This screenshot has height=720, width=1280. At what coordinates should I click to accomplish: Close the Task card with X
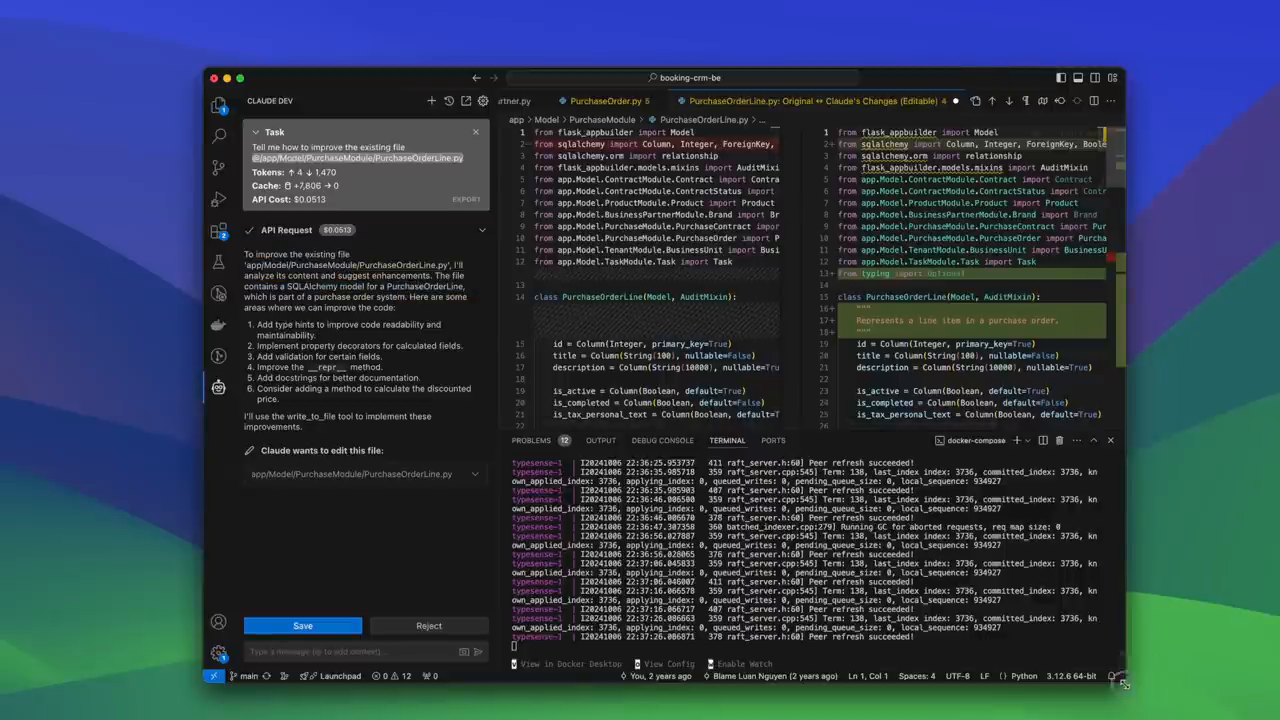pyautogui.click(x=476, y=132)
